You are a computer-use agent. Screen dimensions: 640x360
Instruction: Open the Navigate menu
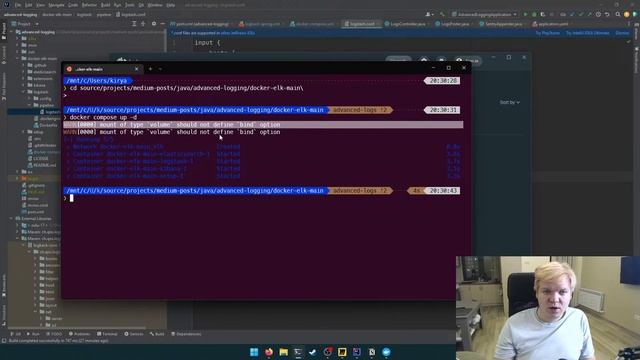[x=56, y=5]
